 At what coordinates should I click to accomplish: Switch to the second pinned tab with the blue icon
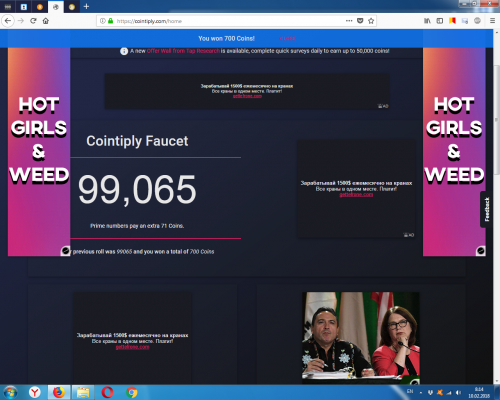pos(24,7)
